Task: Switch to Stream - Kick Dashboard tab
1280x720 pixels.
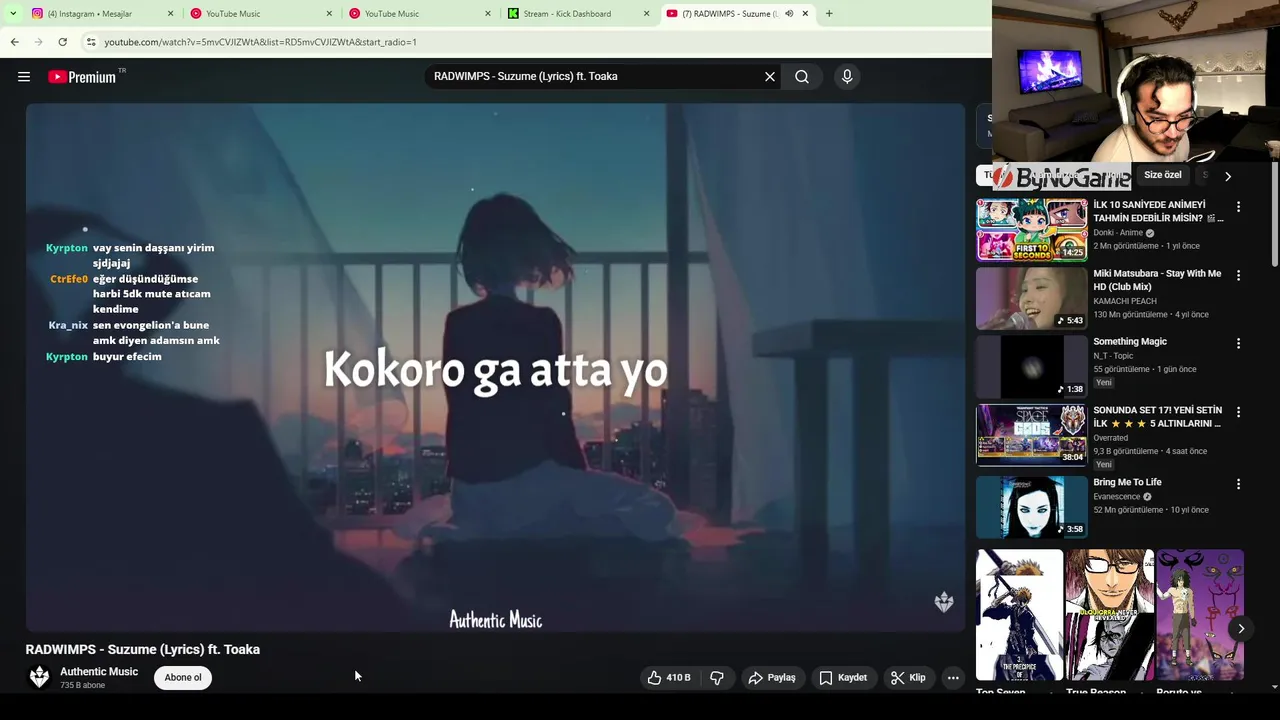Action: click(579, 14)
